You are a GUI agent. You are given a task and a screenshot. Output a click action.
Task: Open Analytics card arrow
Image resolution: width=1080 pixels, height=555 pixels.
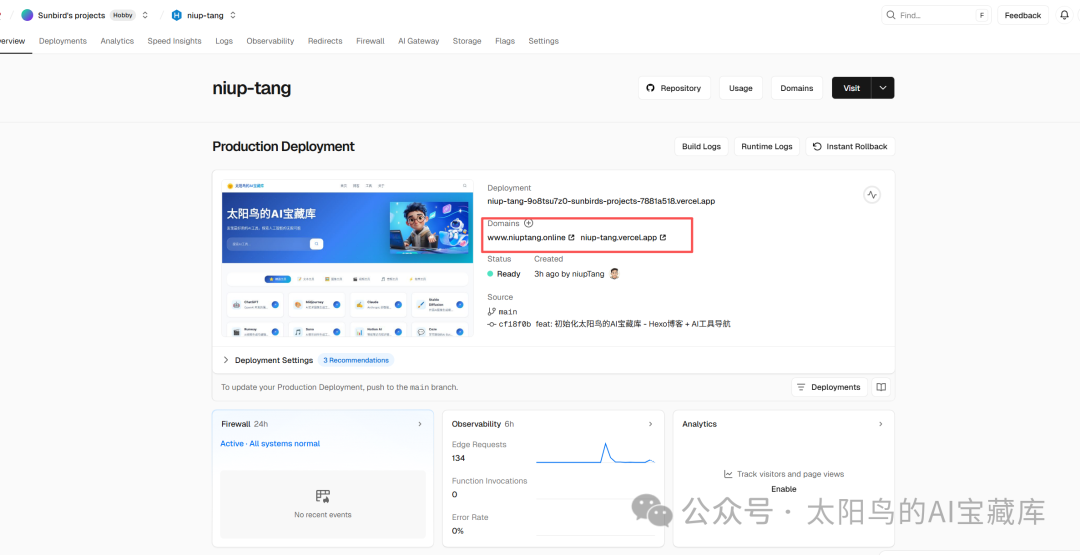tap(880, 424)
